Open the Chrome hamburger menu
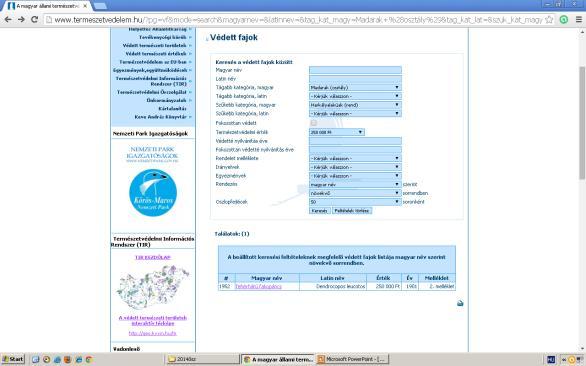This screenshot has height=366, width=586. (579, 19)
